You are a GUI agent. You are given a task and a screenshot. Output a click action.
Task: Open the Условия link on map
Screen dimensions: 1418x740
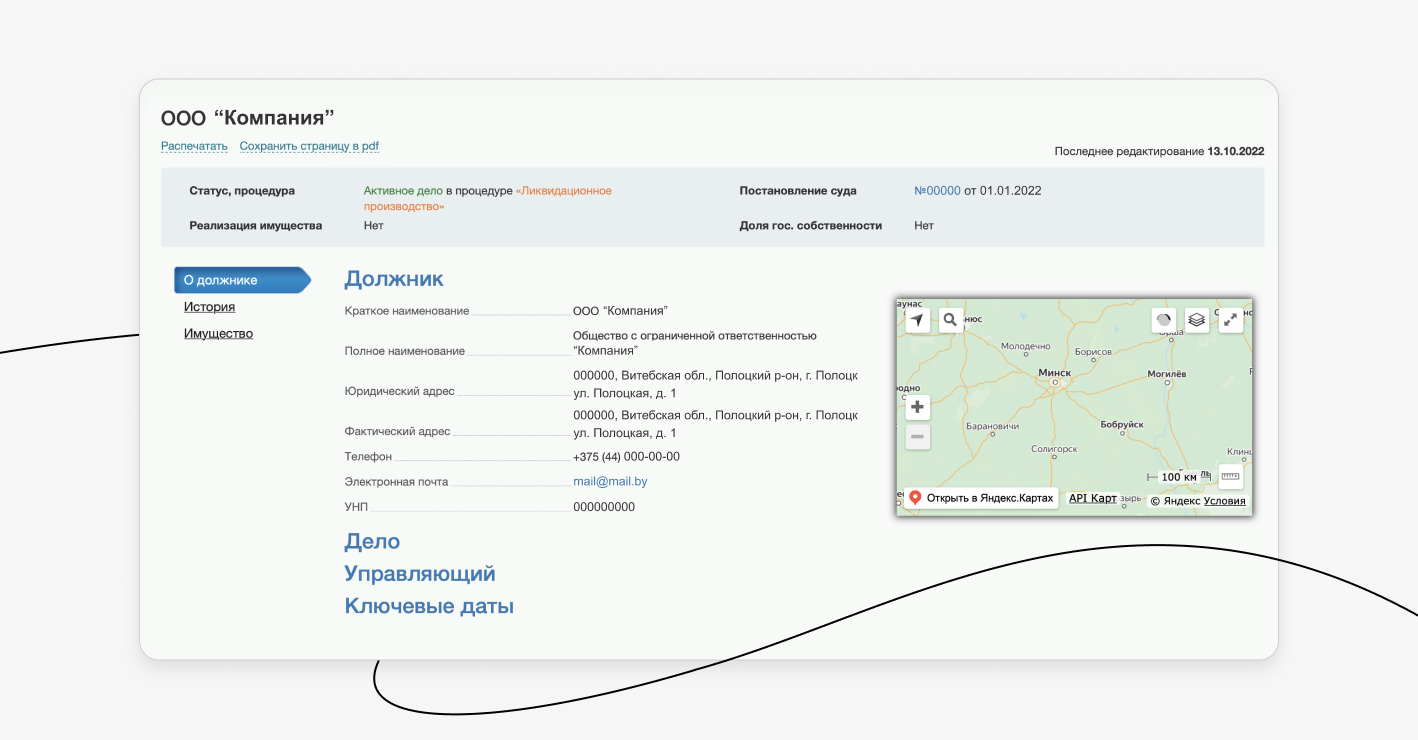pyautogui.click(x=1225, y=501)
